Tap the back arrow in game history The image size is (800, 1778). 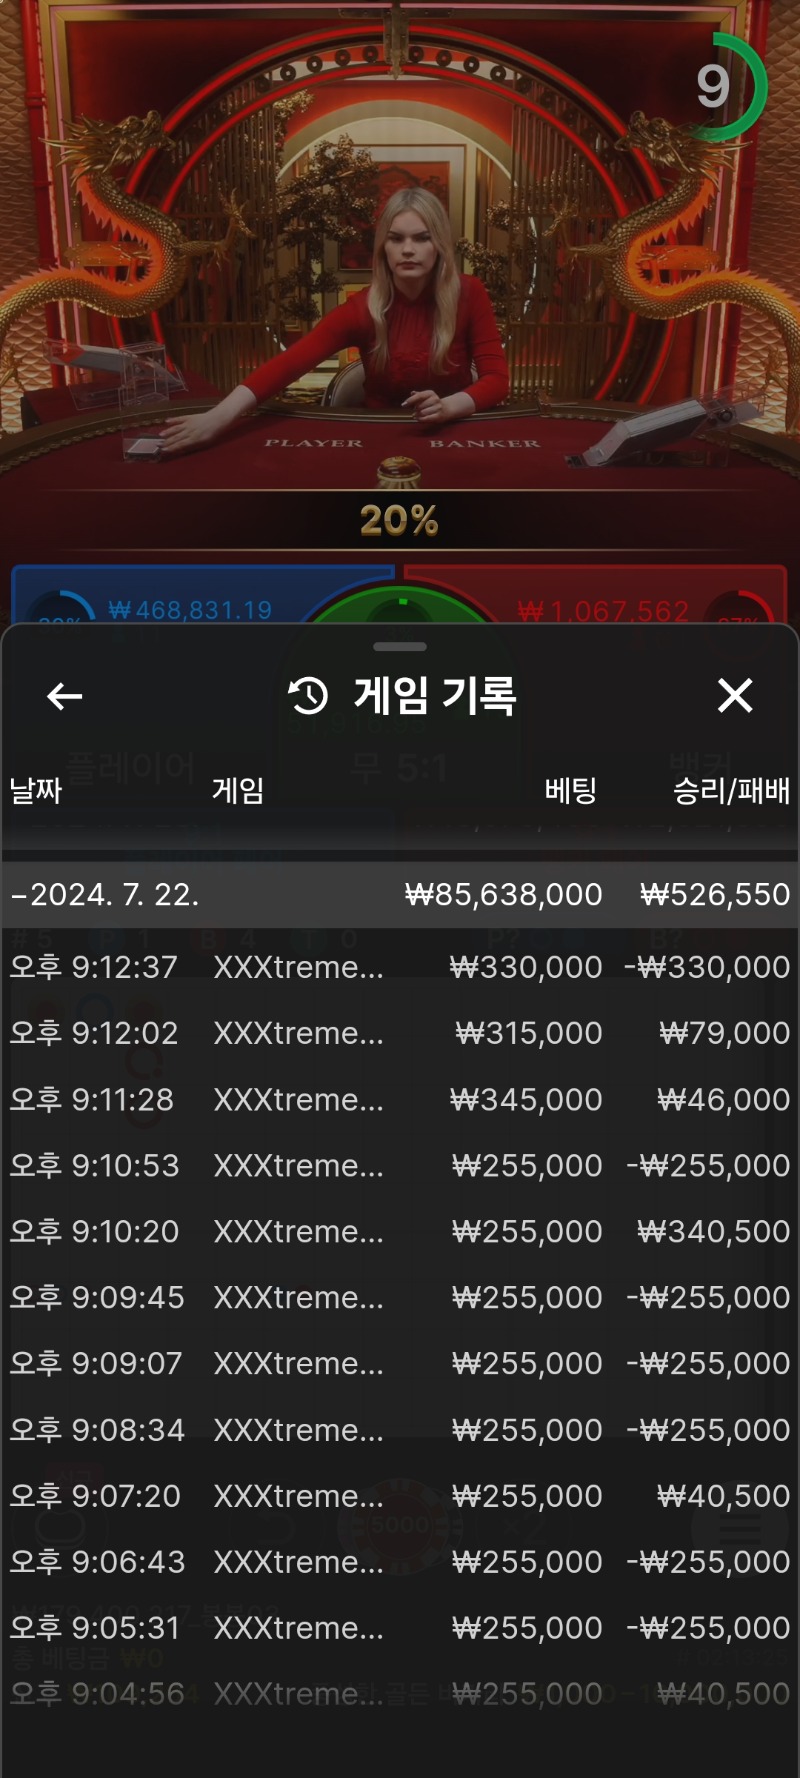click(65, 696)
